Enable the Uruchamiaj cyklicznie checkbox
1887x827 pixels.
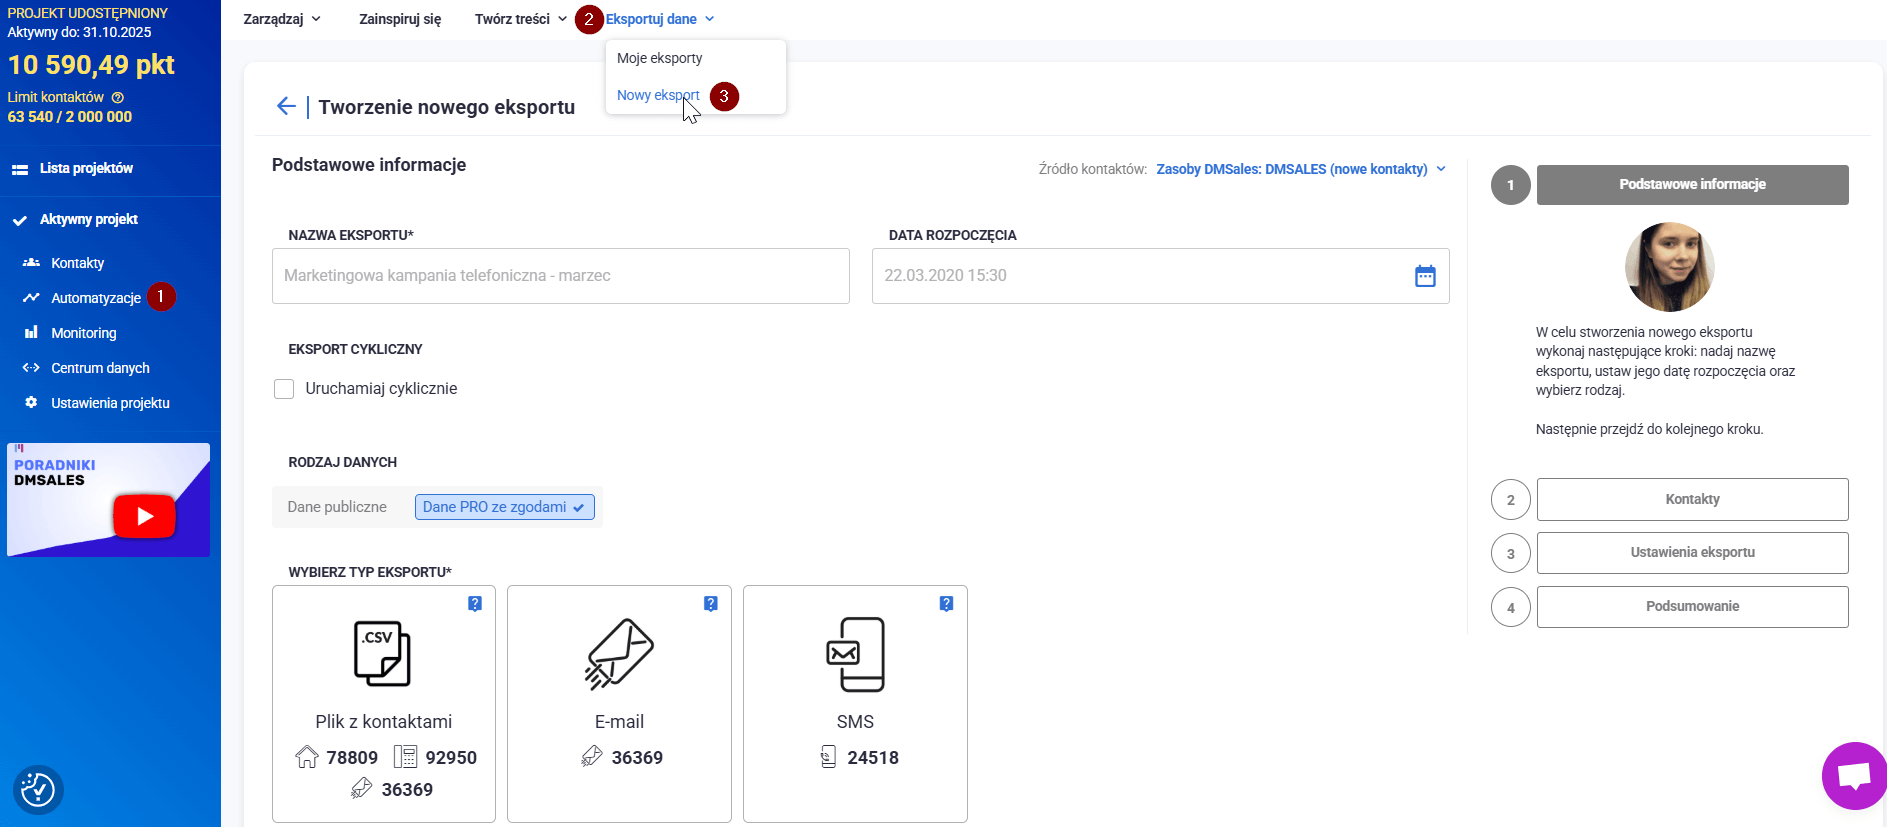pyautogui.click(x=284, y=389)
